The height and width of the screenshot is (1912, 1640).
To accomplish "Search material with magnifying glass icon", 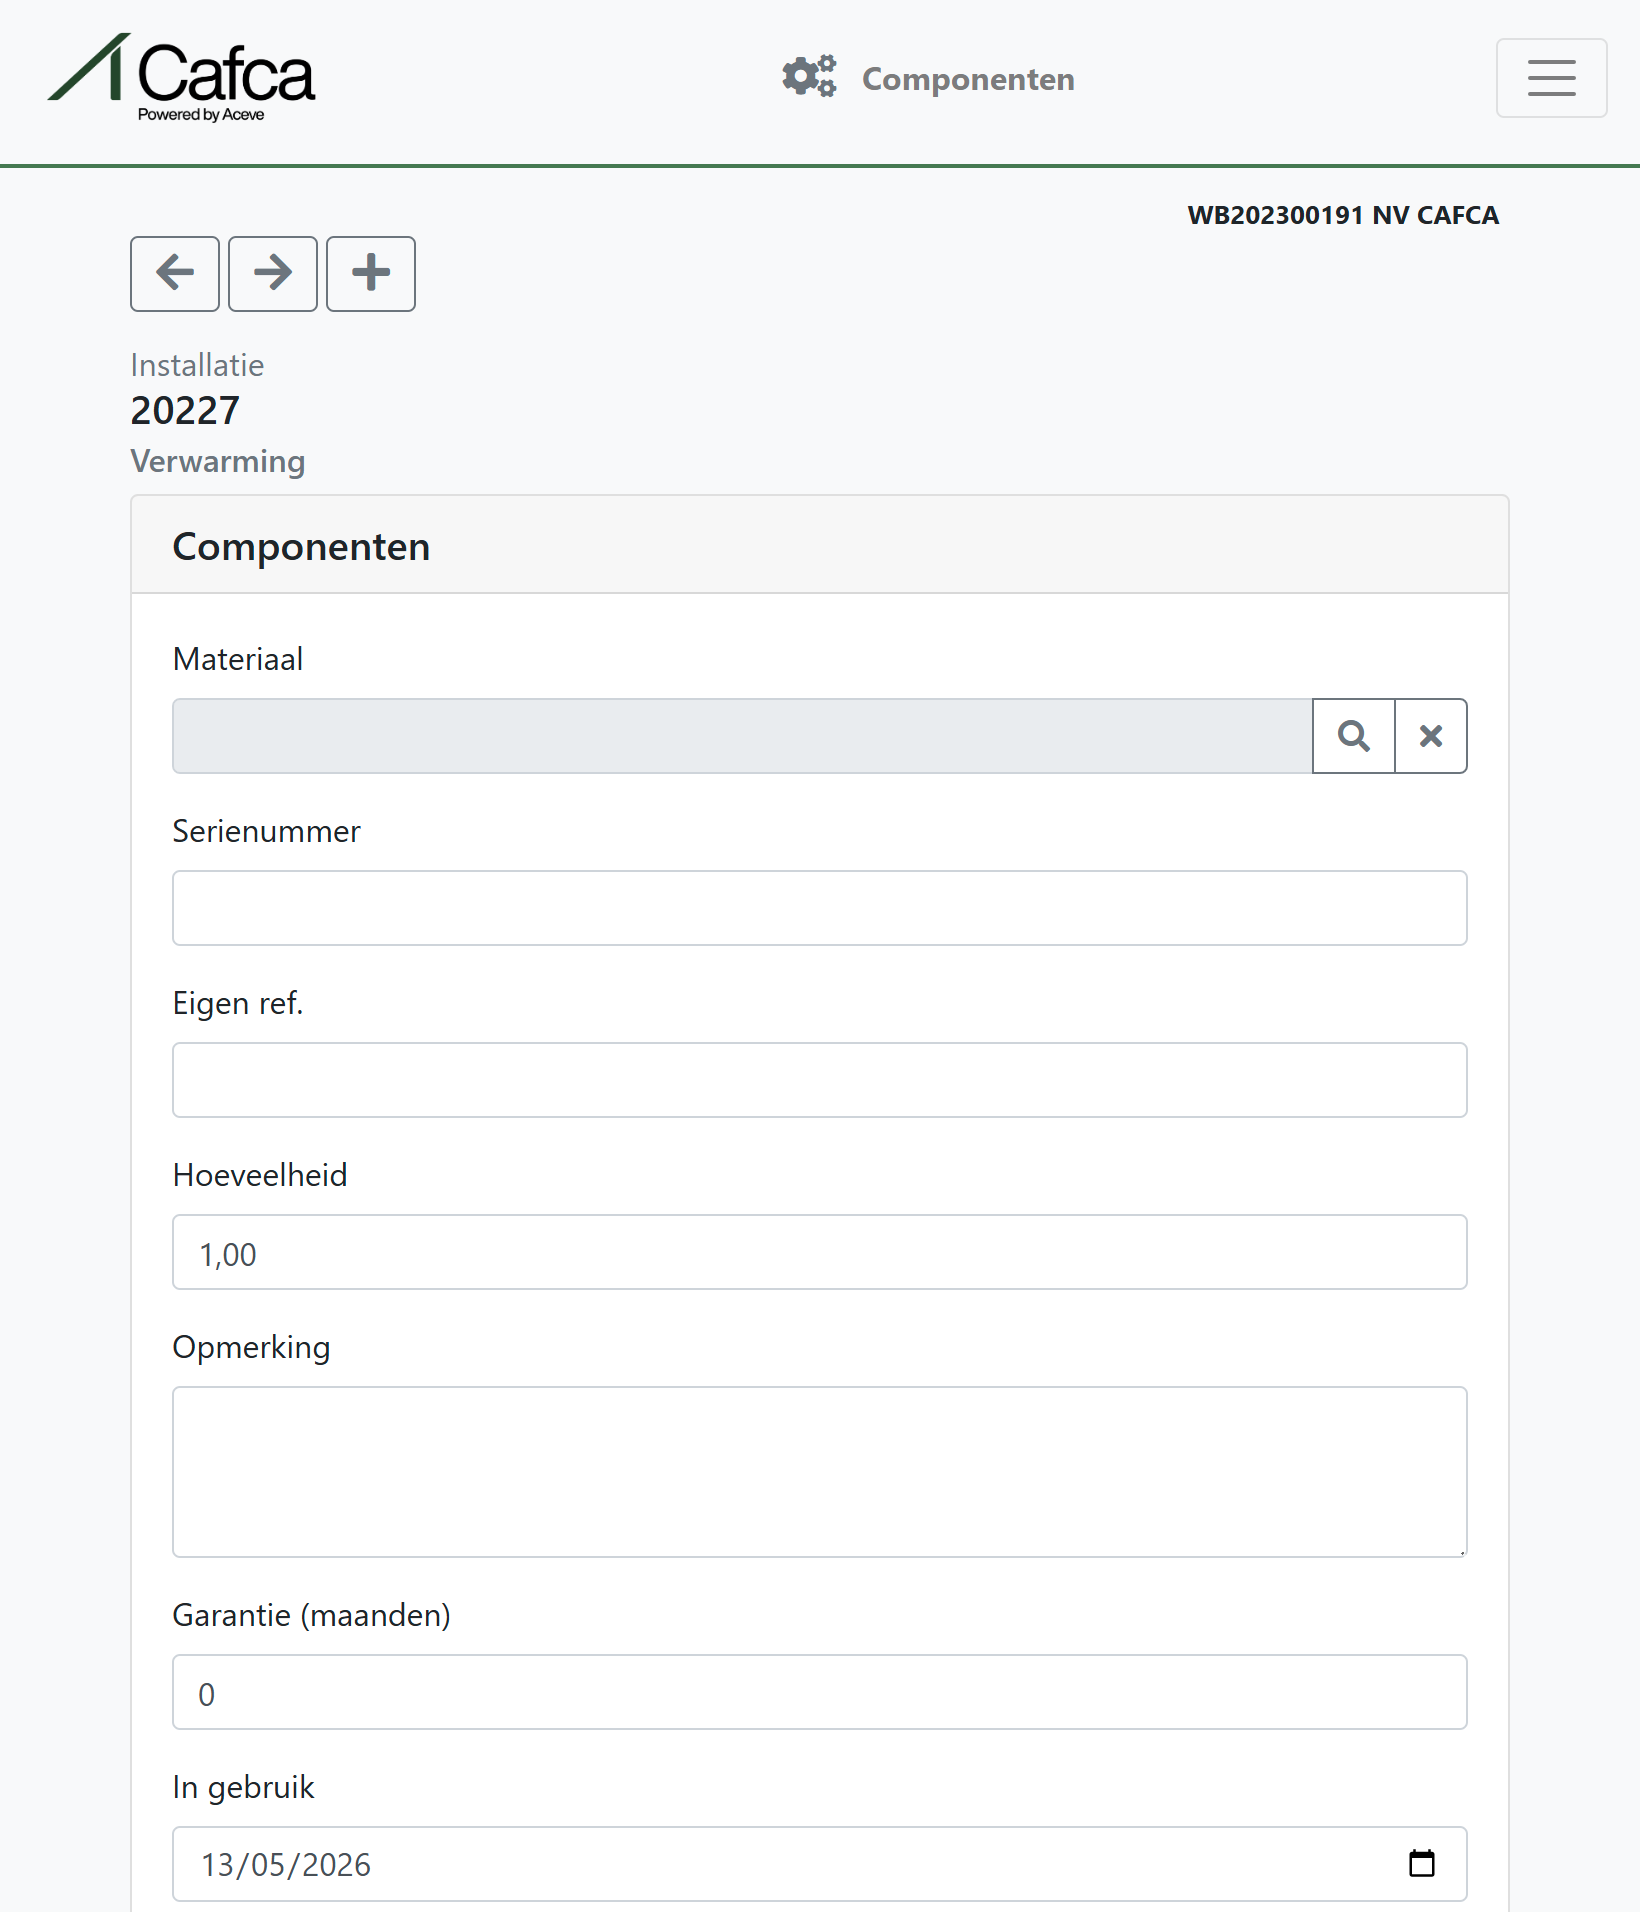I will tap(1354, 736).
